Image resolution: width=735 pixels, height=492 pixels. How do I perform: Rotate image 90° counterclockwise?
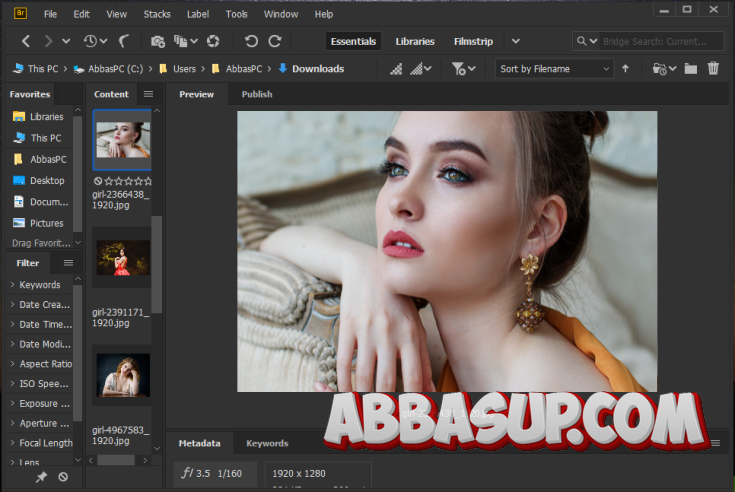(251, 41)
